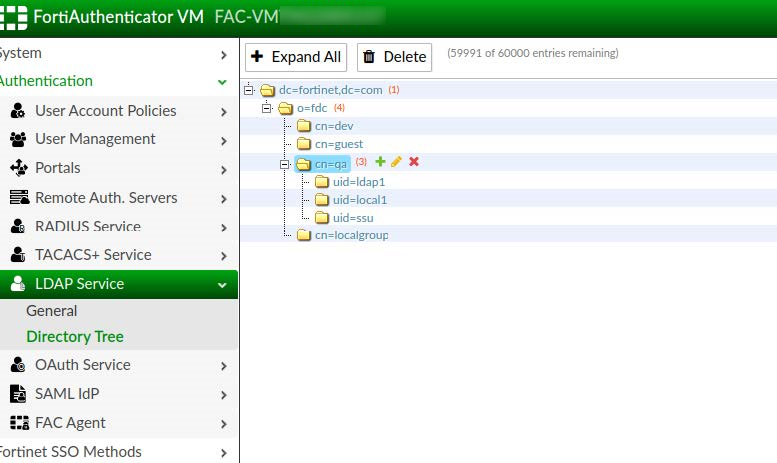The width and height of the screenshot is (777, 463).
Task: Expand the RADIUS Service chevron
Action: click(x=223, y=228)
